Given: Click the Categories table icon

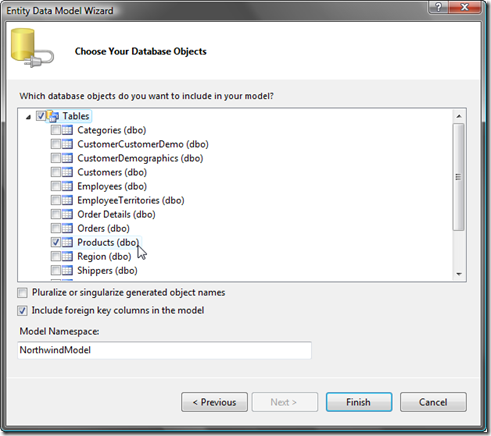Looking at the screenshot, I should coord(67,130).
